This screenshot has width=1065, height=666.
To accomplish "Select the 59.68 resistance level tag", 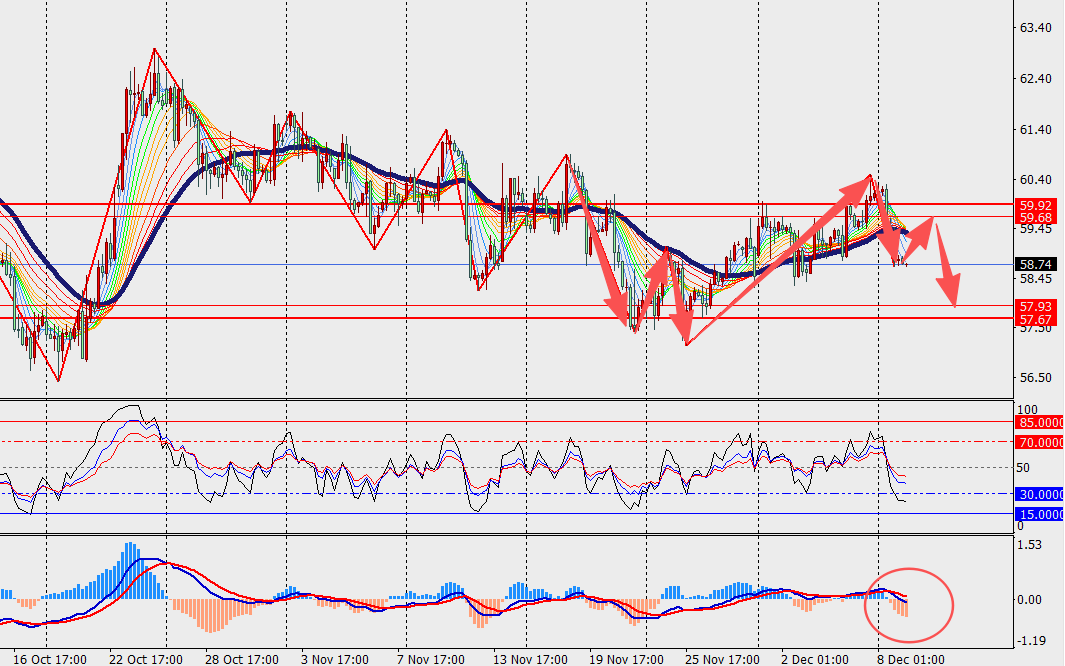I will click(x=1034, y=217).
